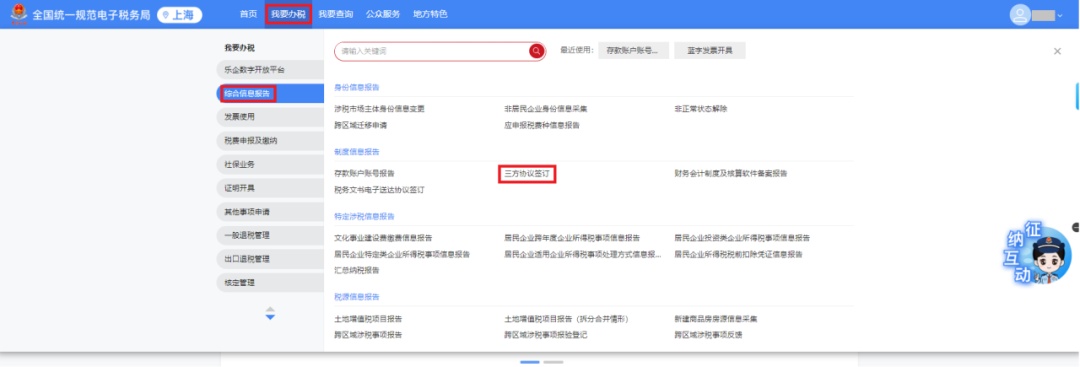Open 非居民企业身份信息采集
Screen dimensions: 1080x367
coord(546,109)
